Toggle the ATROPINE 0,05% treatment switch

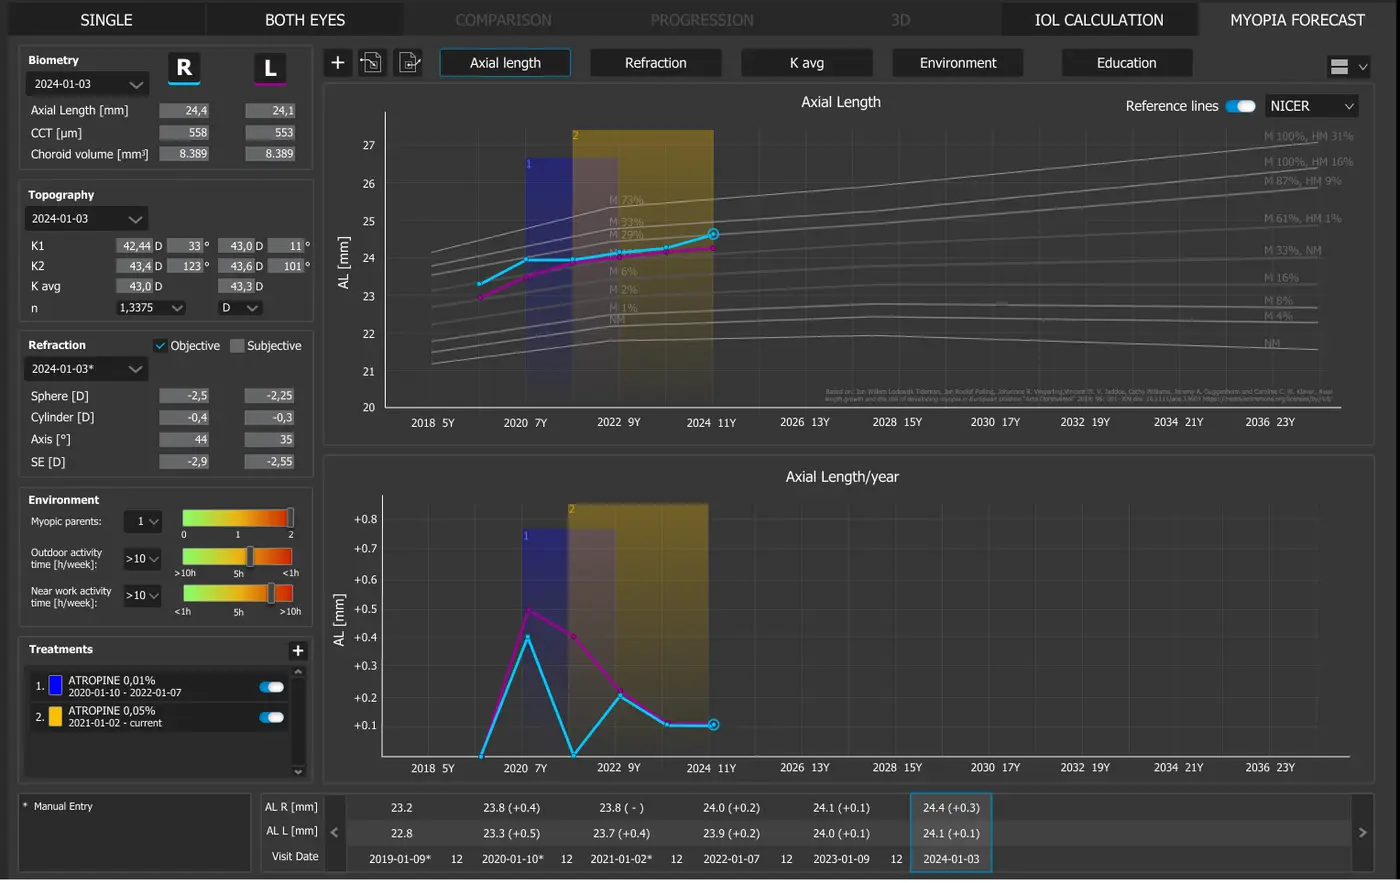click(271, 717)
